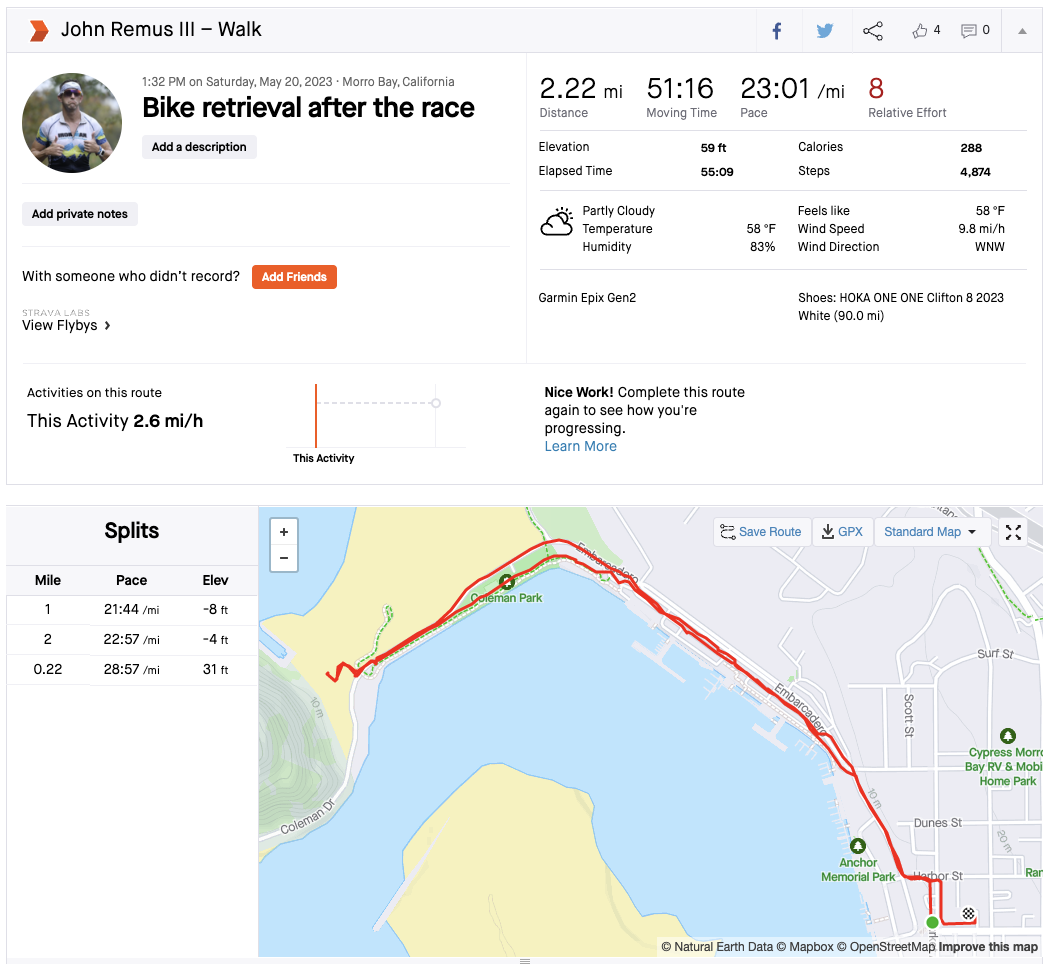Viewport: 1047px width, 964px height.
Task: Enter fullscreen map view
Action: (1013, 532)
